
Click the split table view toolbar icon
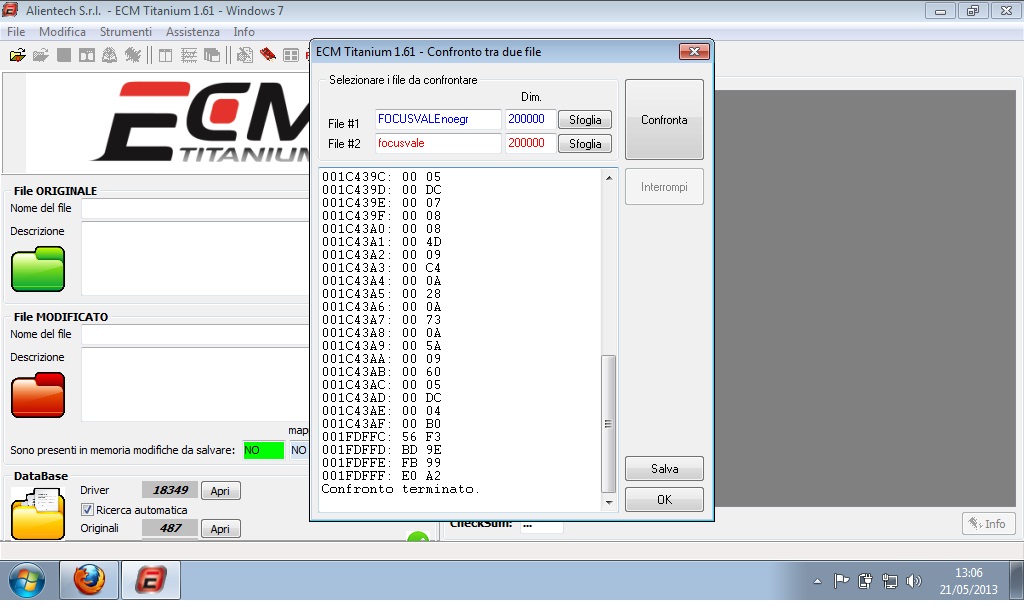point(166,56)
